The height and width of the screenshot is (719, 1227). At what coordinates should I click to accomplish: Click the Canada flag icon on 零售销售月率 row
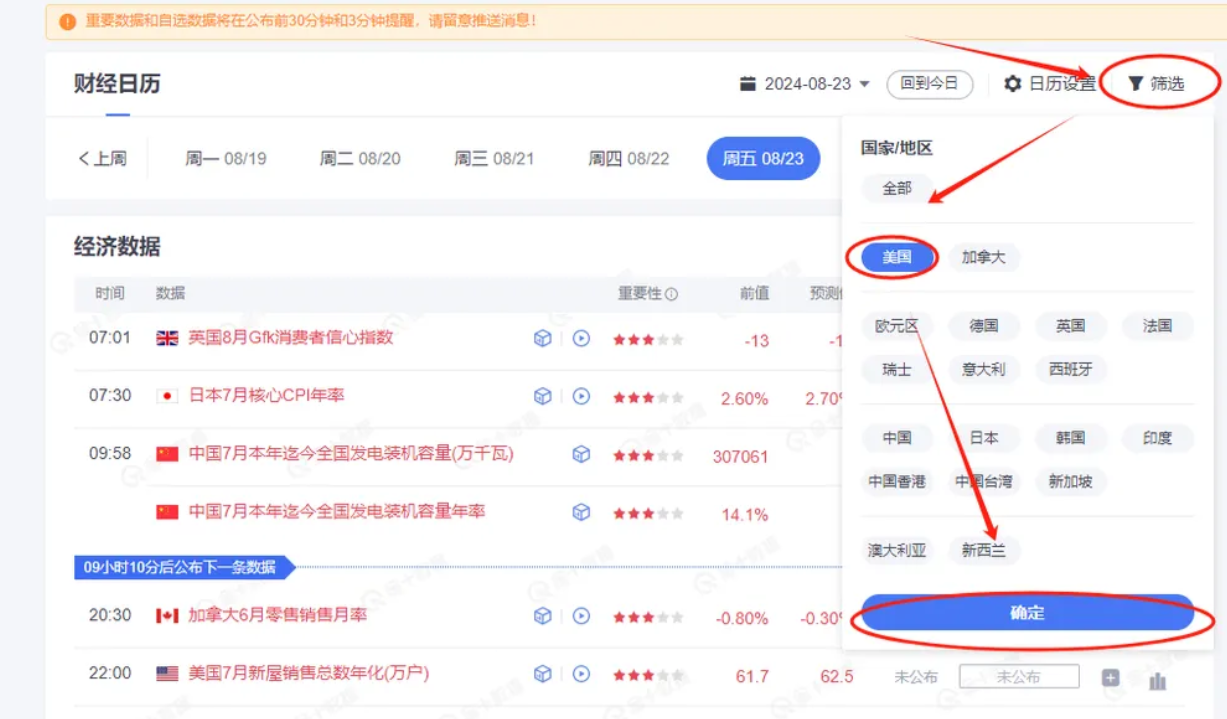[164, 615]
